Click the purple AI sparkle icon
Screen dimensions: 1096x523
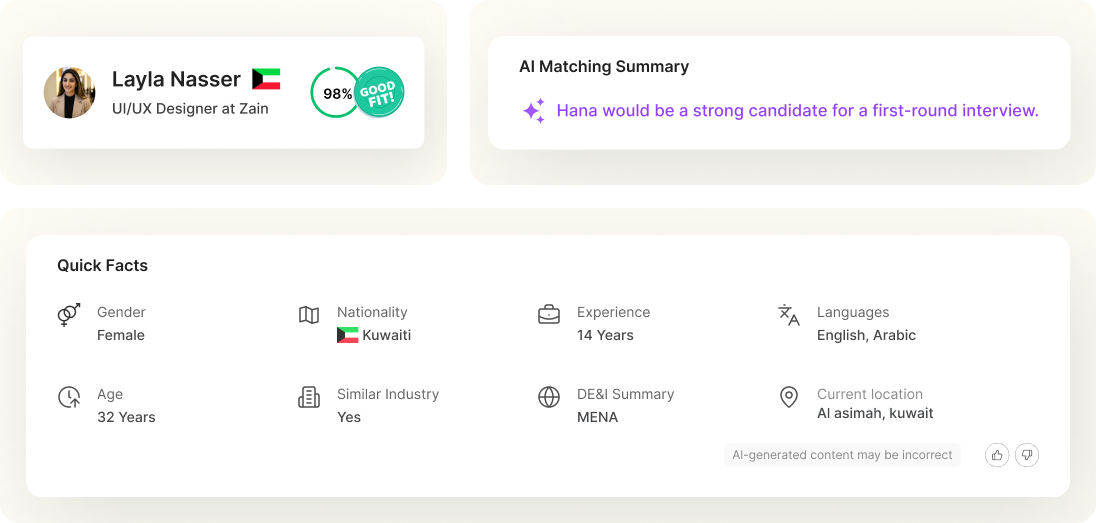[x=534, y=111]
